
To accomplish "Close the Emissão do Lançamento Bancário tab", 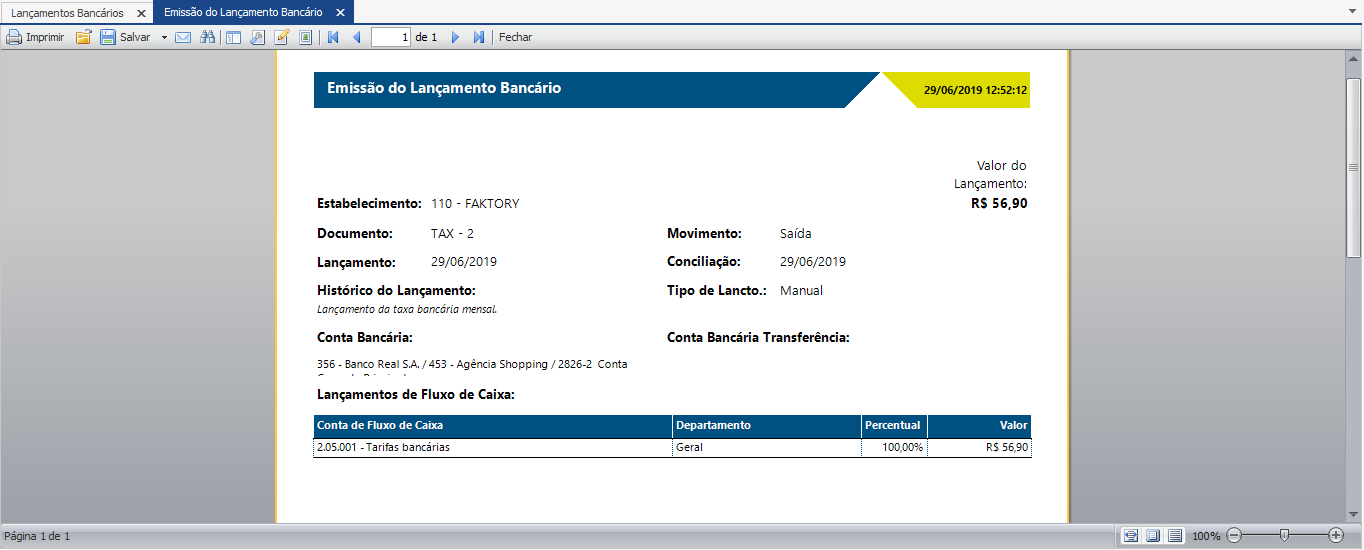I will (340, 13).
